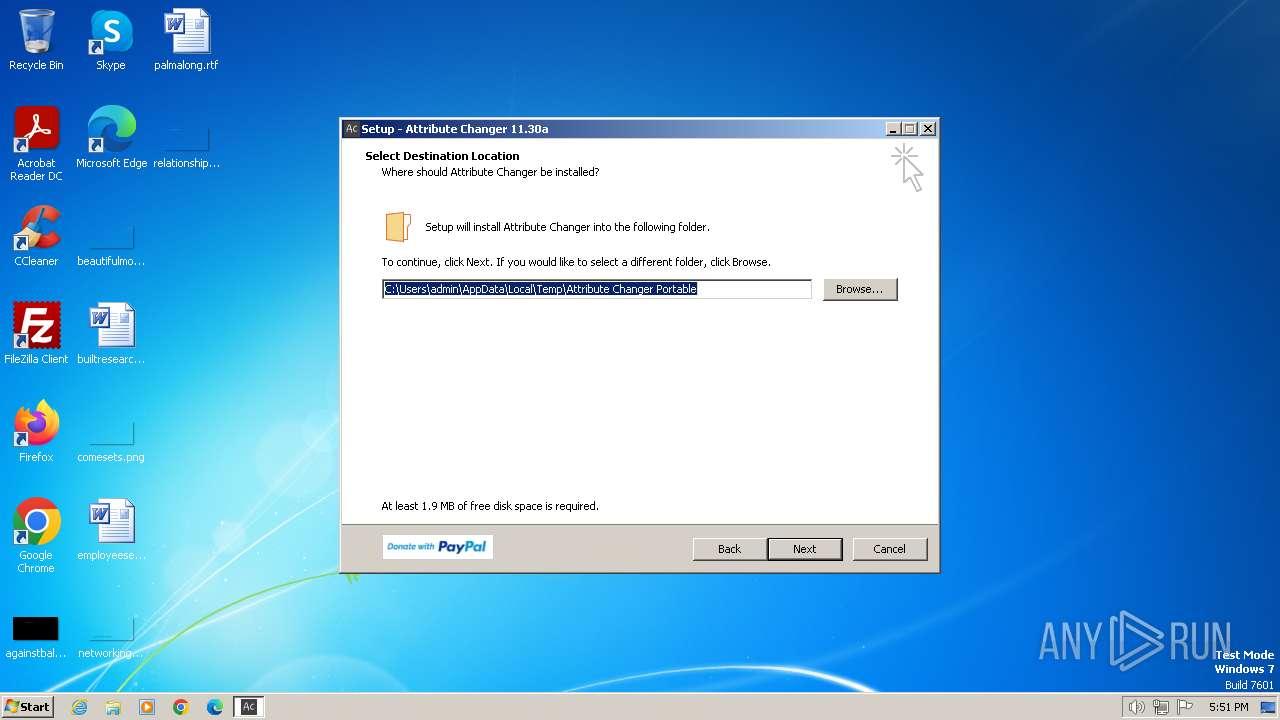The image size is (1280, 720).
Task: Select the builtresearc document icon
Action: pyautogui.click(x=111, y=334)
